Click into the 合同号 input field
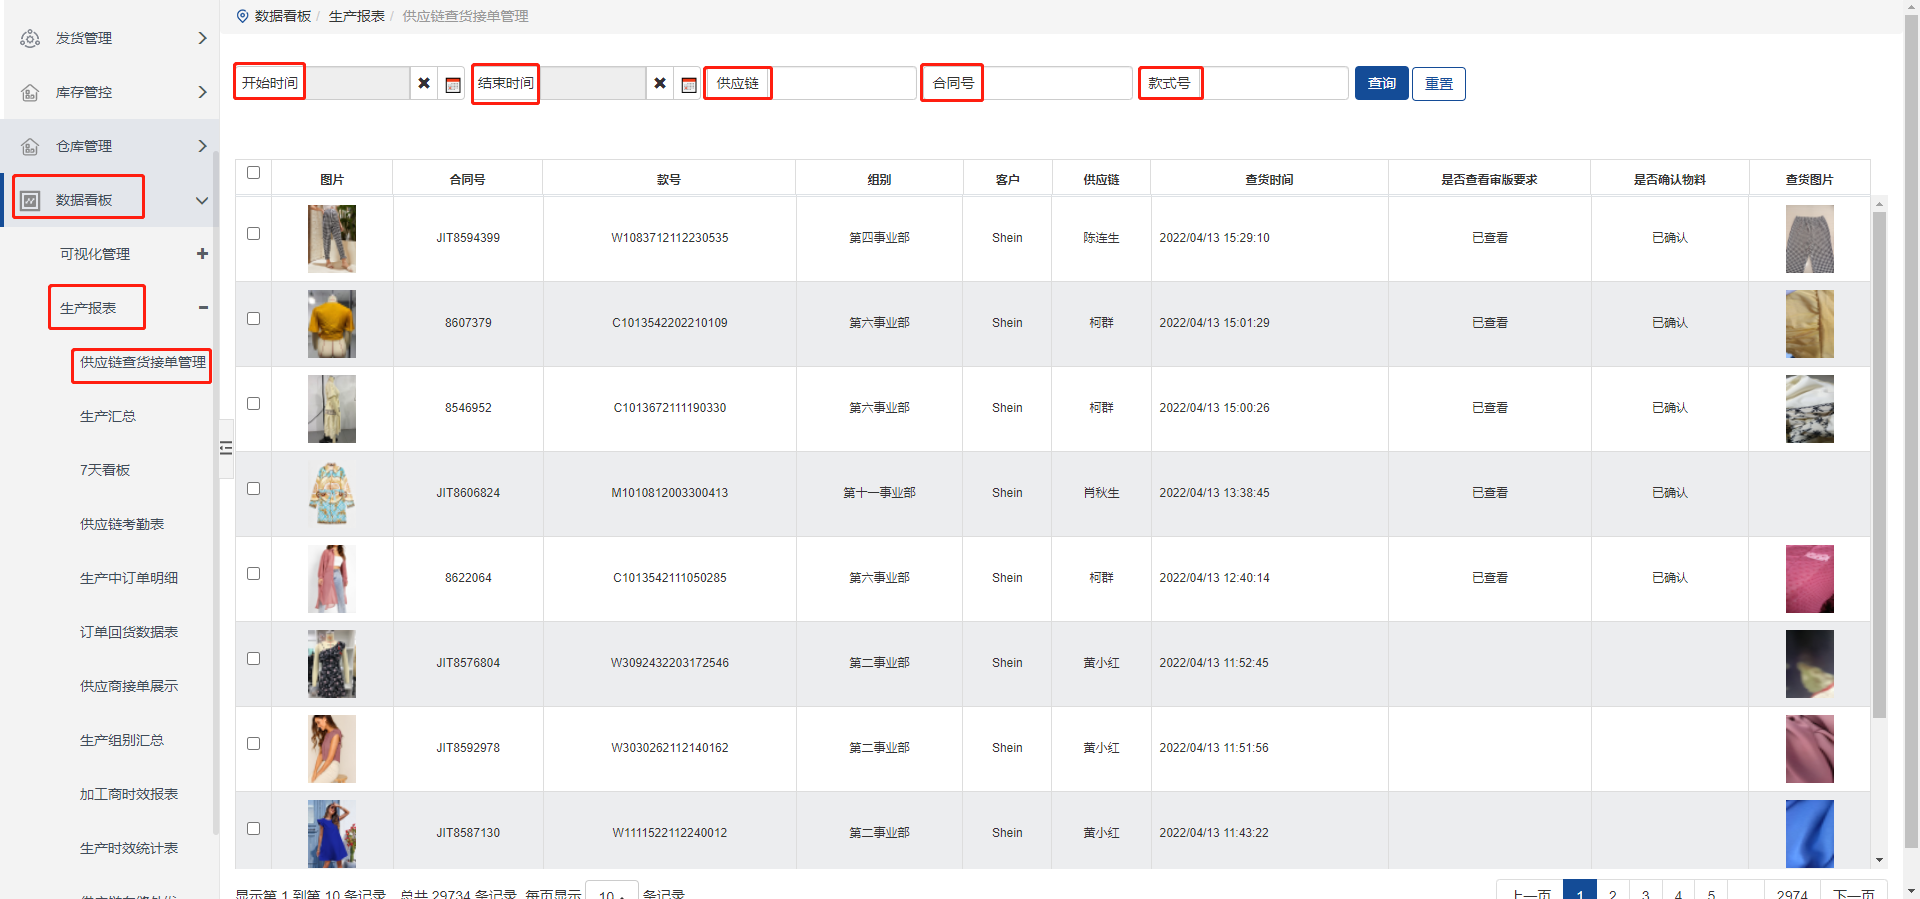The width and height of the screenshot is (1920, 899). 1056,84
